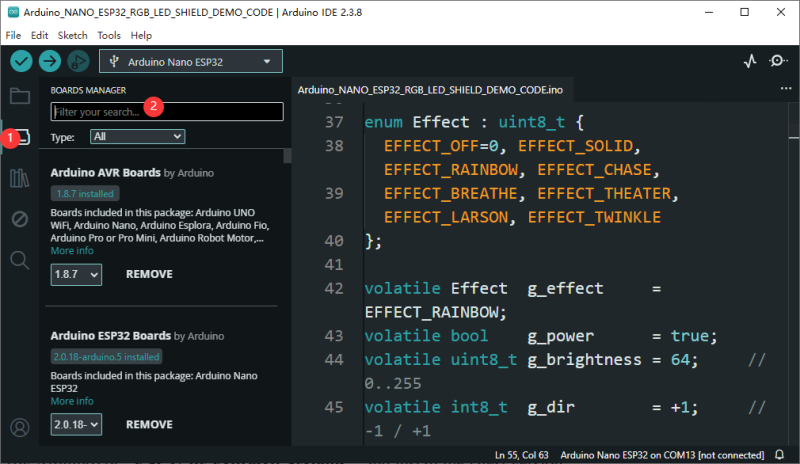The height and width of the screenshot is (464, 800).
Task: Open the Tools menu
Action: (109, 35)
